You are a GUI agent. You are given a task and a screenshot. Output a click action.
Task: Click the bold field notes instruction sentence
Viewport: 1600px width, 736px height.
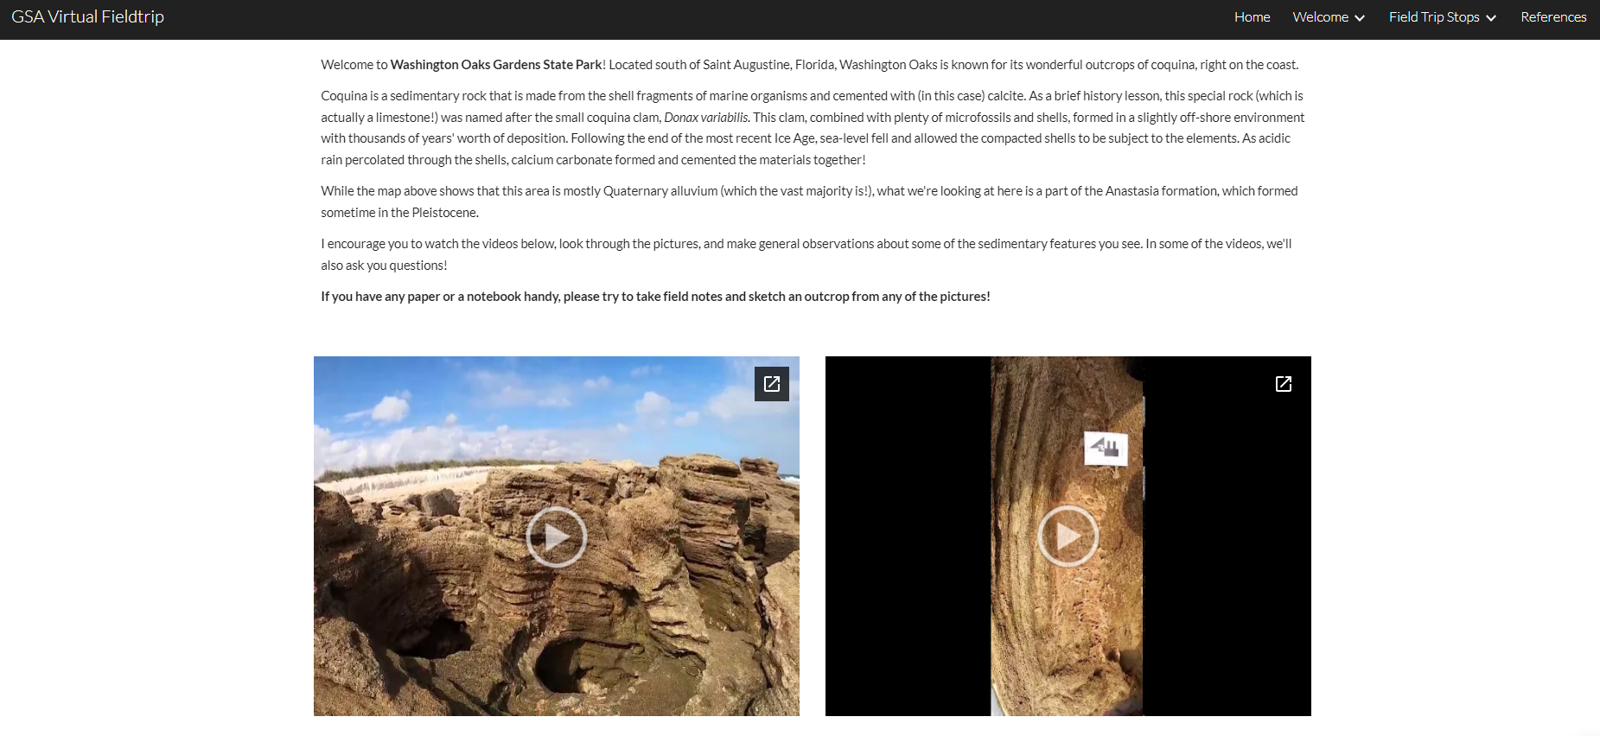(x=655, y=297)
